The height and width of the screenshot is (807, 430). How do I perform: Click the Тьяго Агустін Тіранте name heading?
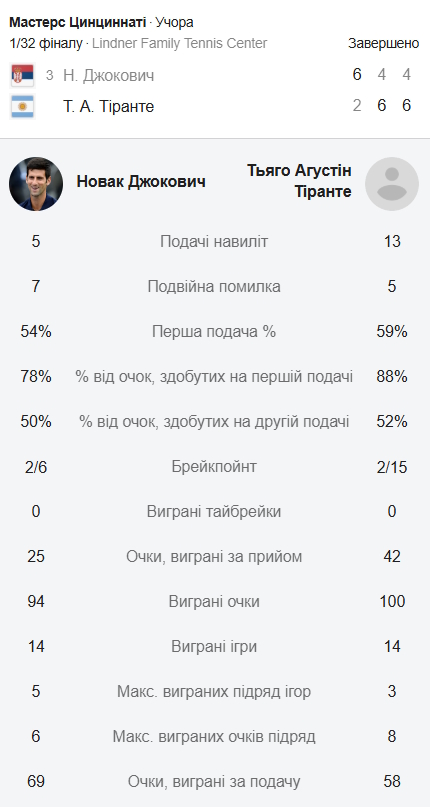[x=299, y=181]
